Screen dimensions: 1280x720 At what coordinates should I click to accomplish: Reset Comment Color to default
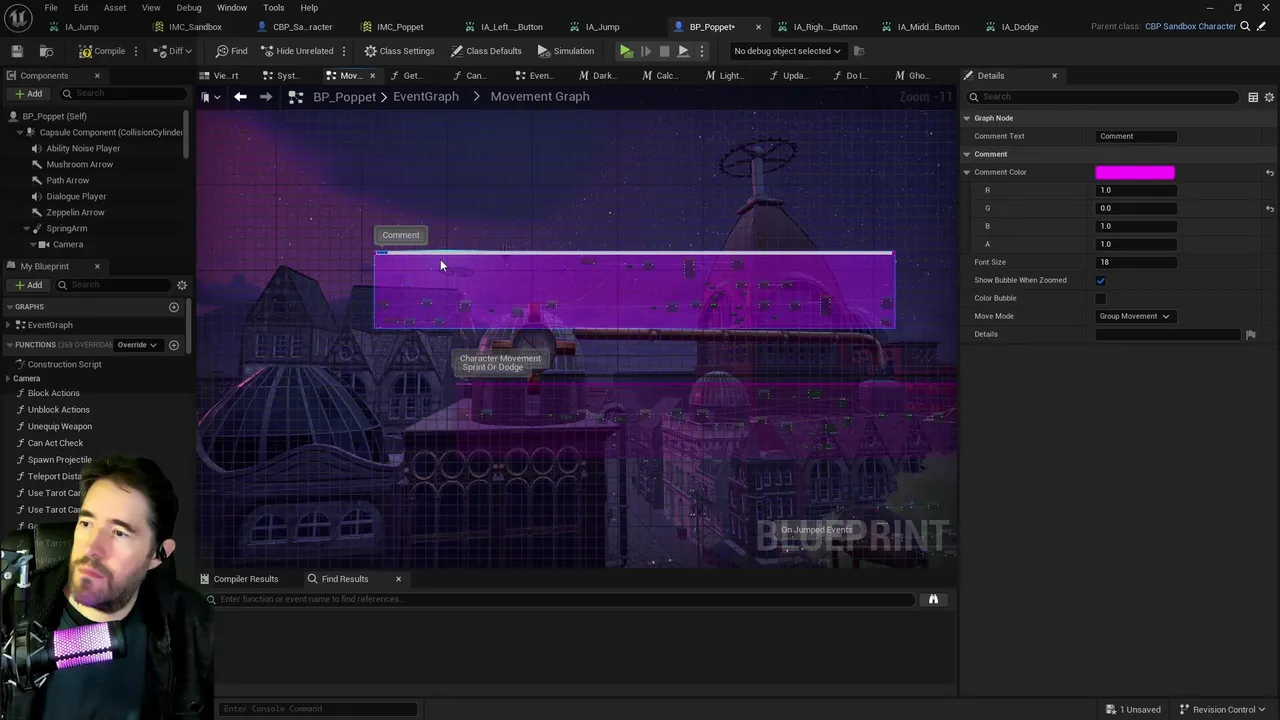coord(1270,173)
